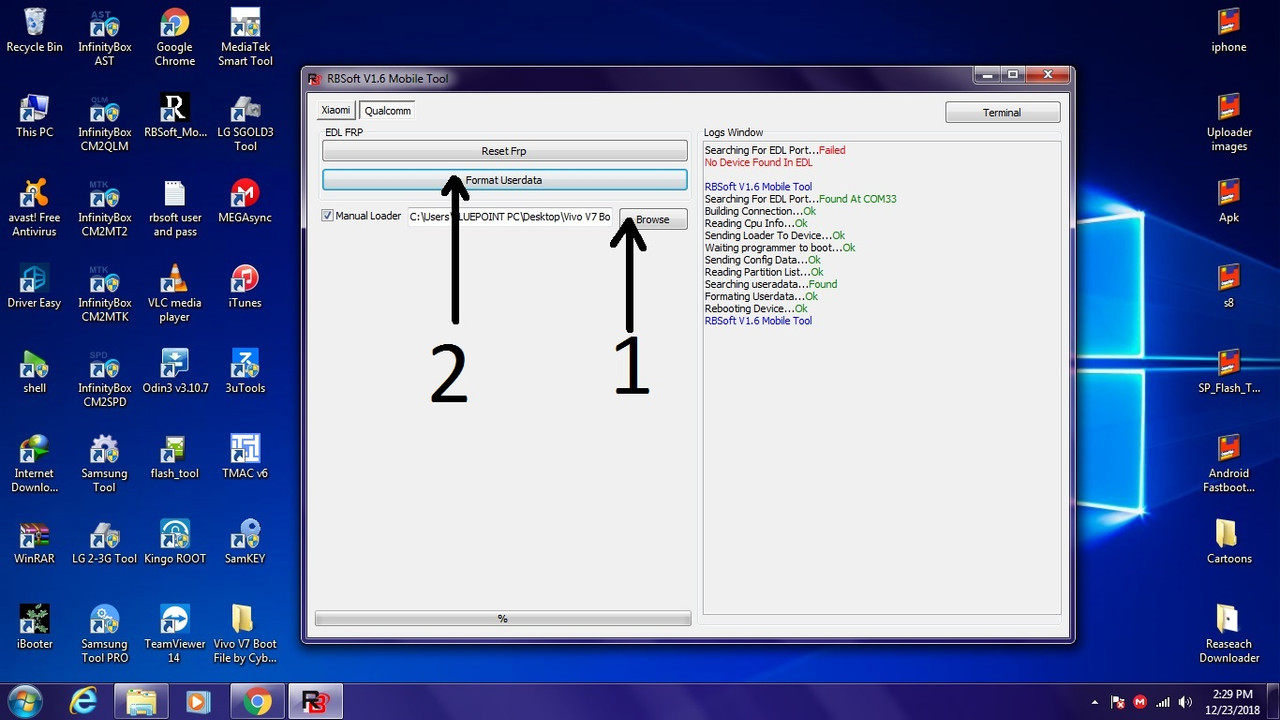Open Samsung Tool PRO shortcut
This screenshot has height=720, width=1280.
[x=104, y=634]
